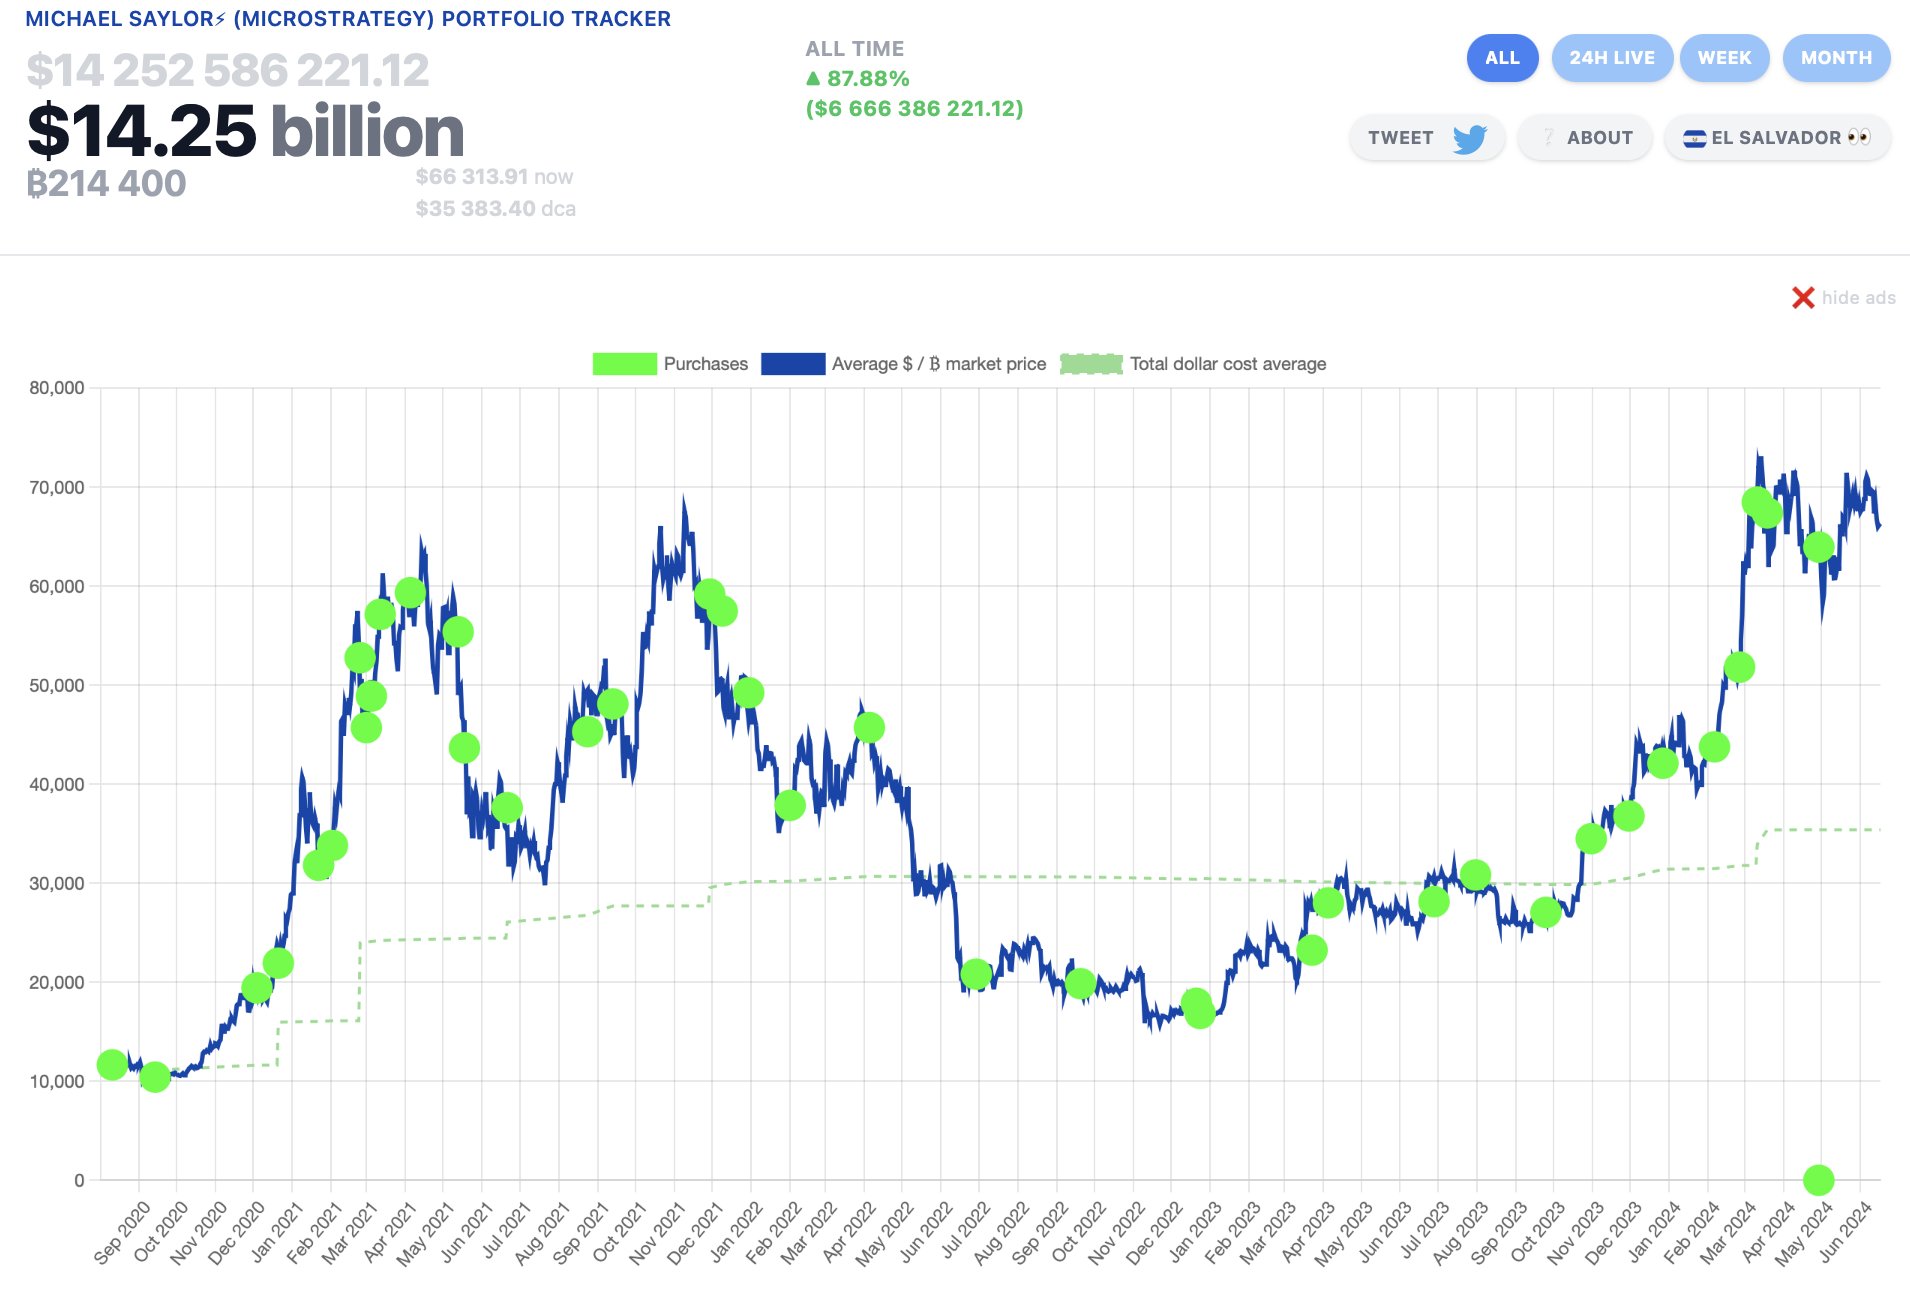This screenshot has height=1308, width=1910.
Task: Toggle the Purchases legend swatch
Action: [x=625, y=364]
